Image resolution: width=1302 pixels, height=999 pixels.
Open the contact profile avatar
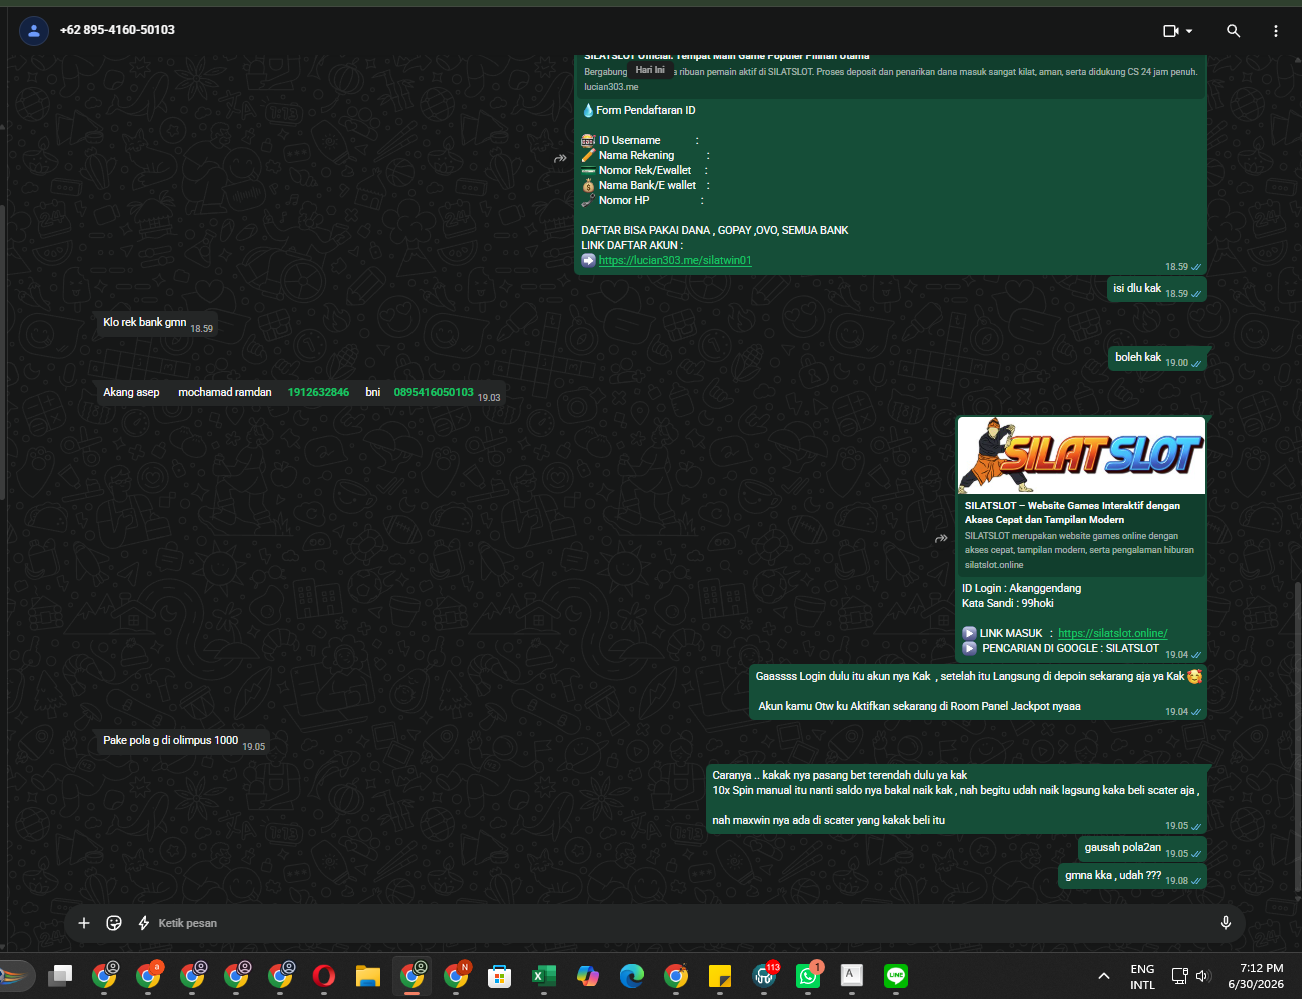34,31
